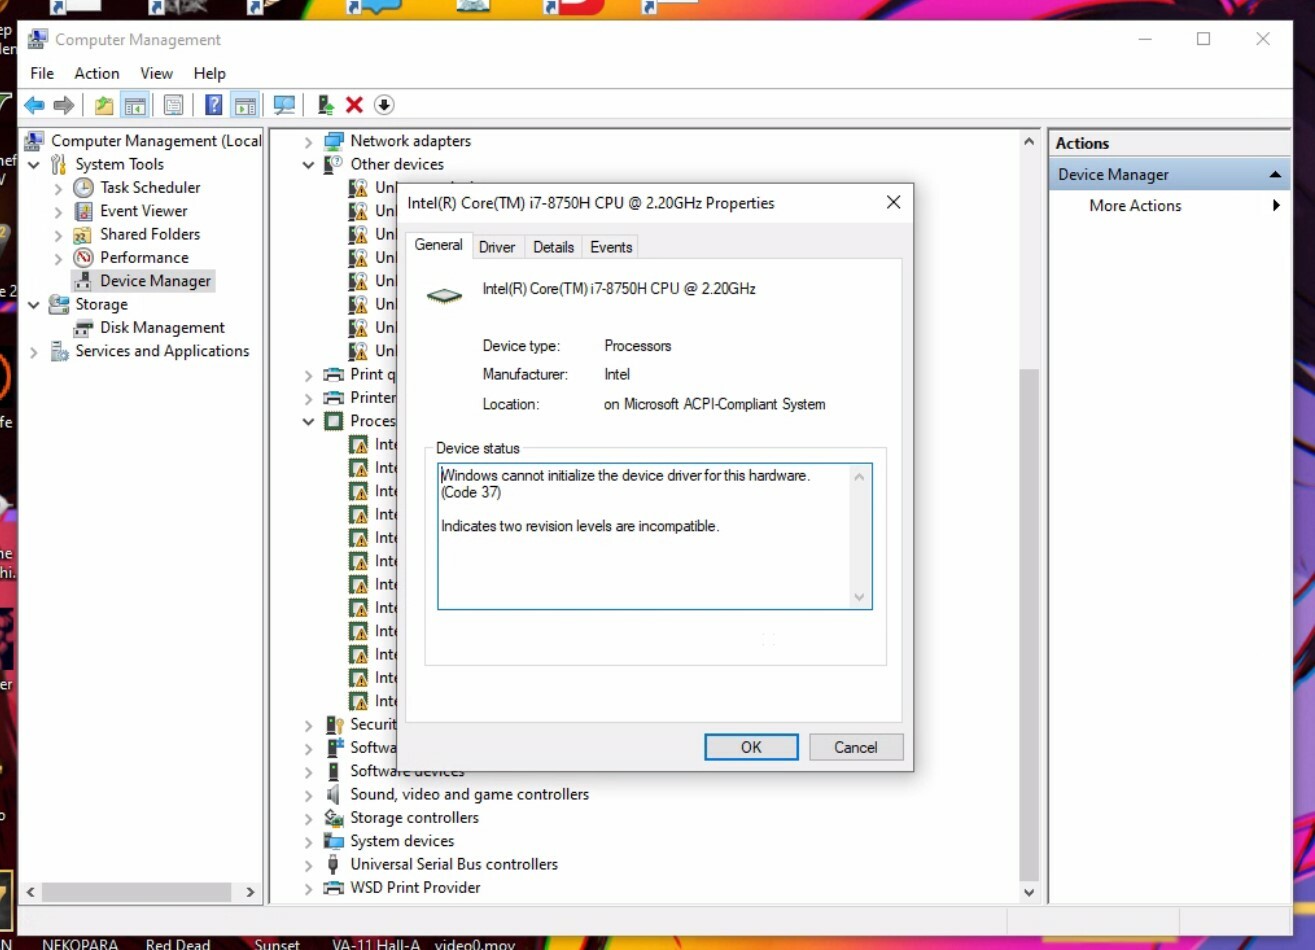1315x950 pixels.
Task: Click the blue Help question mark icon
Action: tap(214, 105)
